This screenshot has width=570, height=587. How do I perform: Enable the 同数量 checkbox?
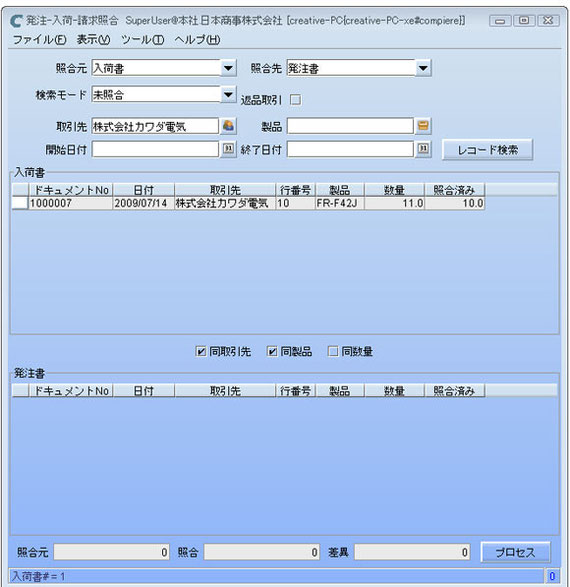333,351
